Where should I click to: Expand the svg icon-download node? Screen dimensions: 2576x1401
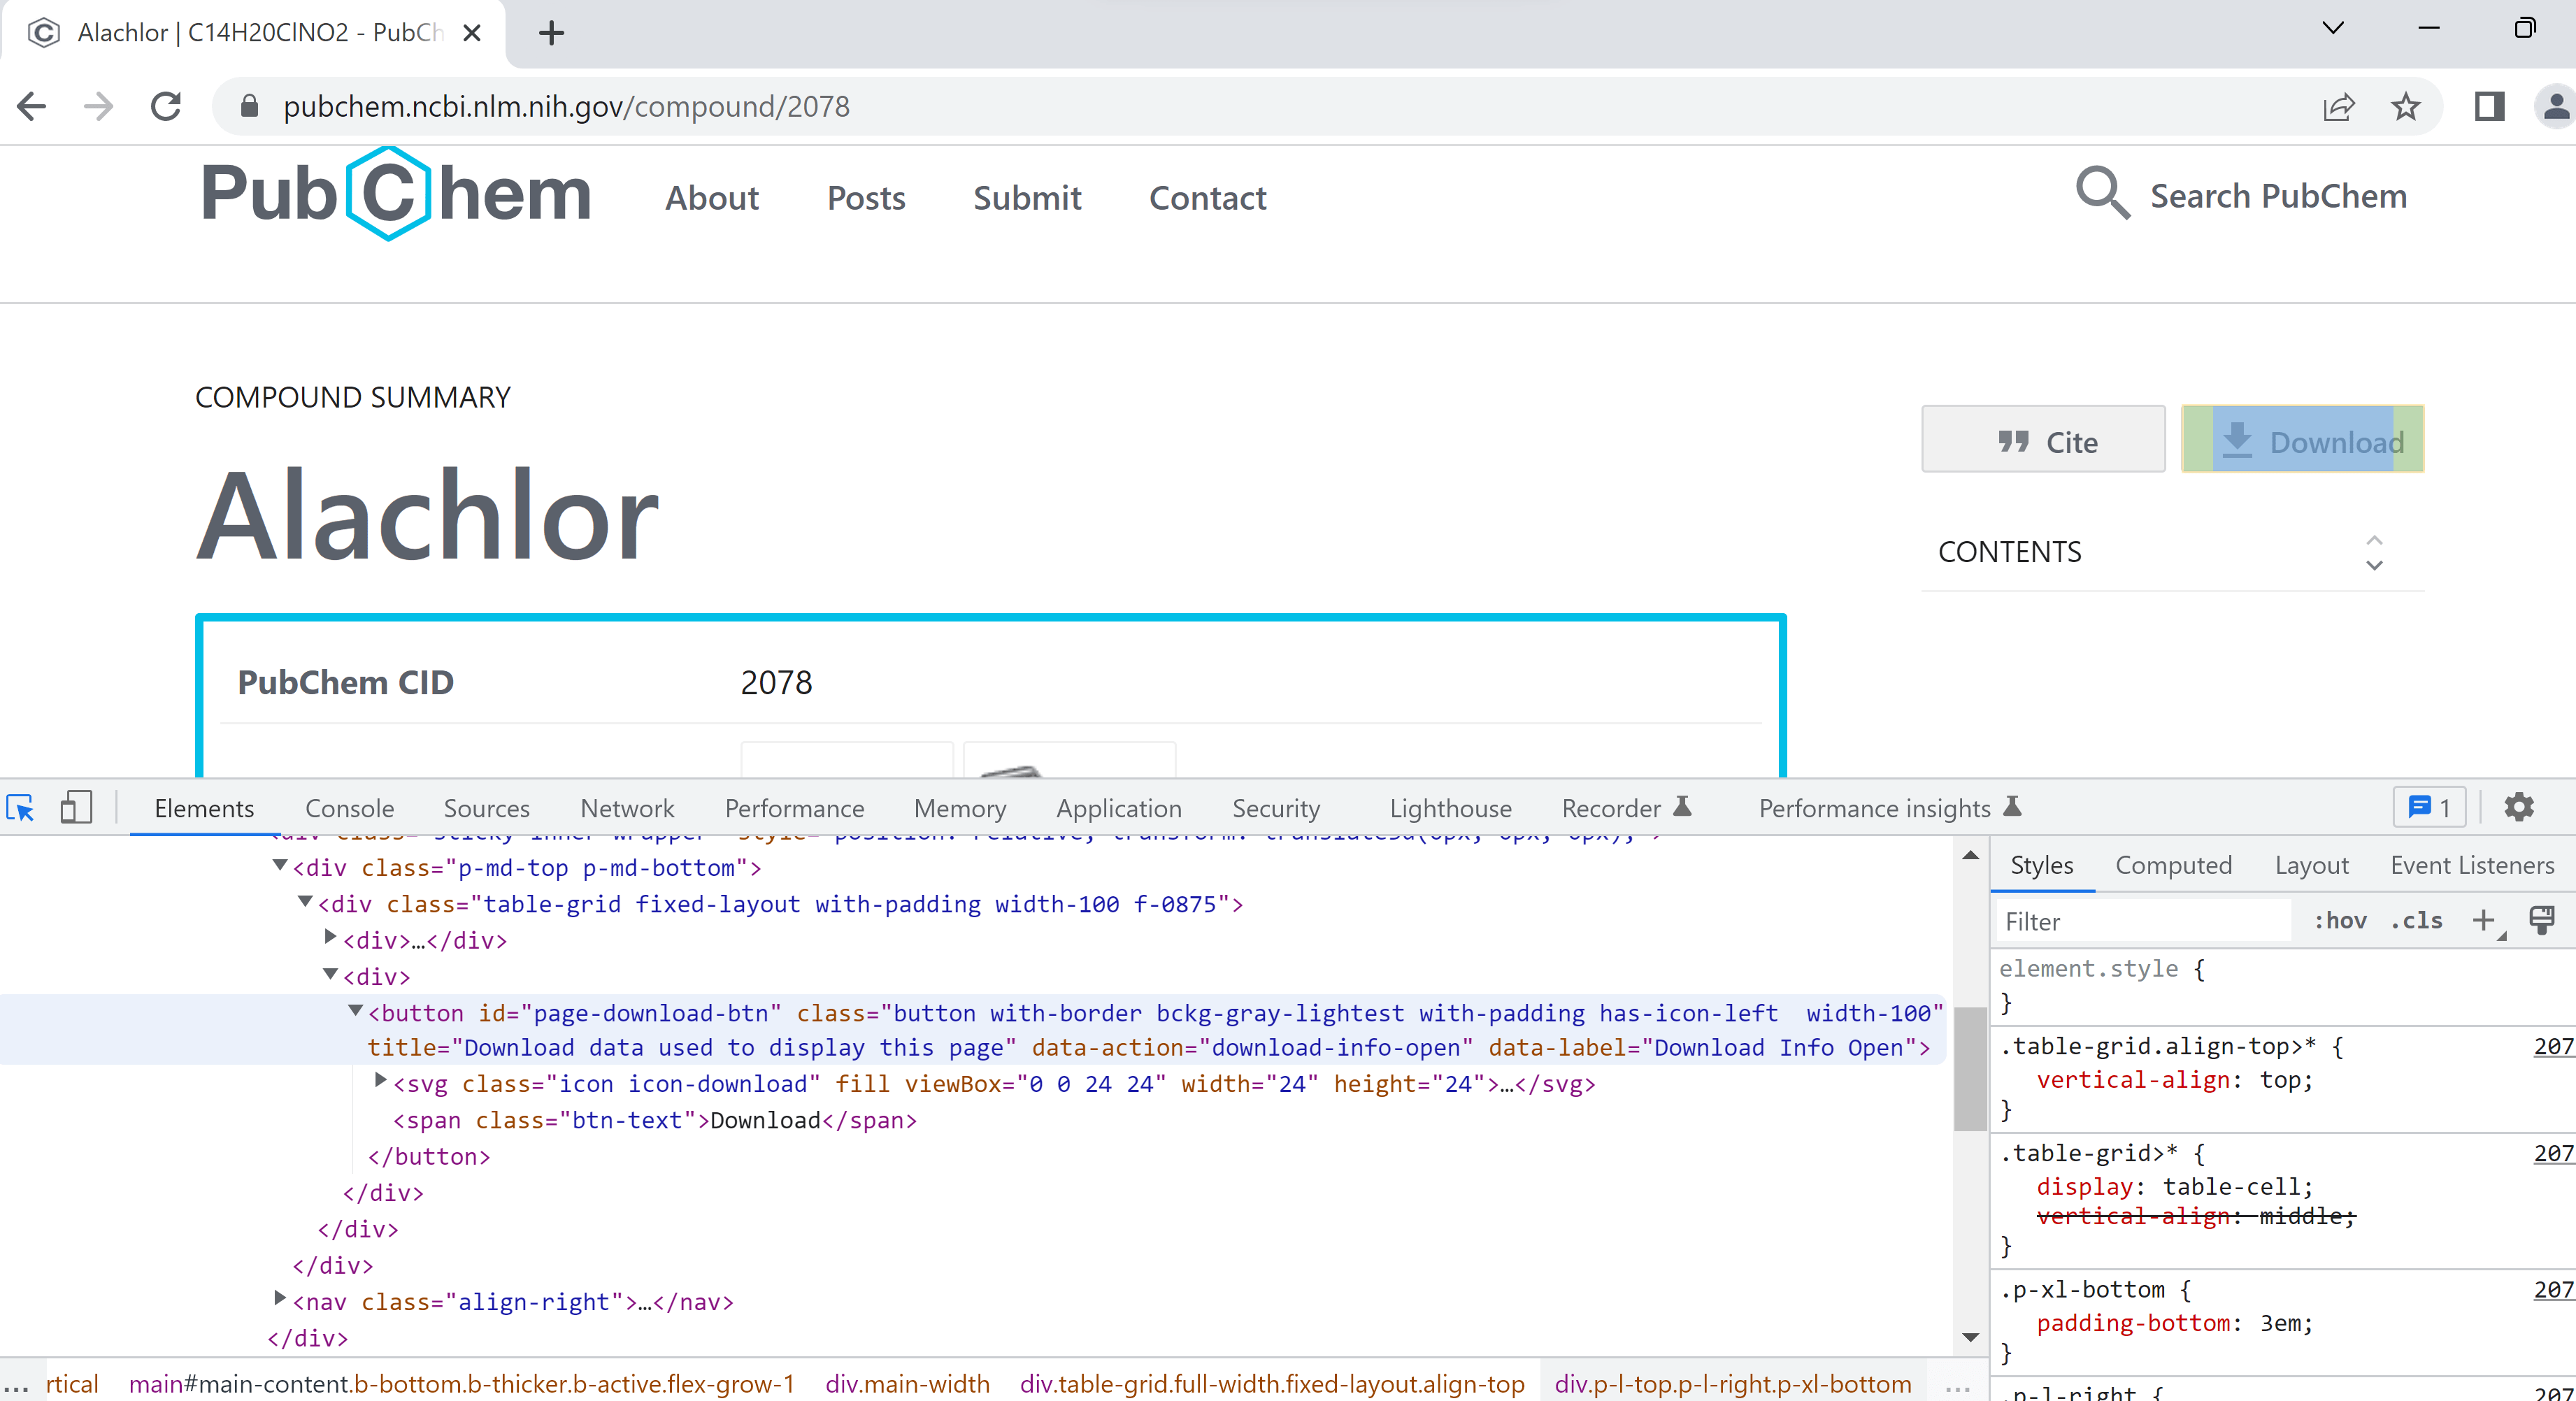pos(380,1081)
